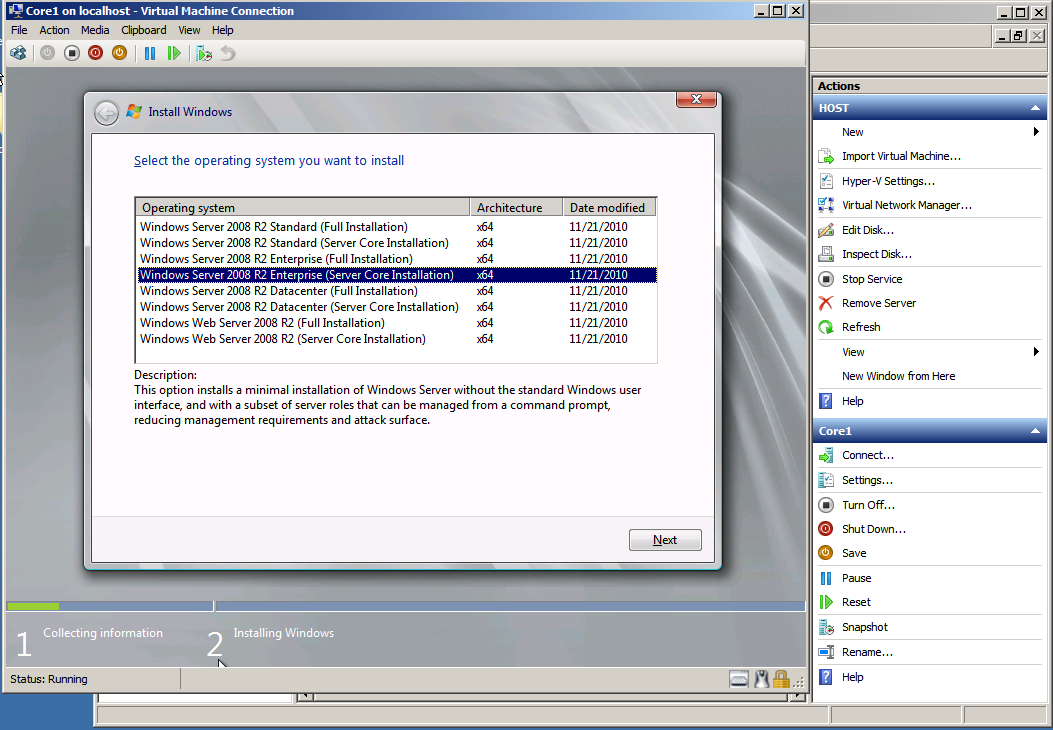Image resolution: width=1053 pixels, height=730 pixels.
Task: Open the Media menu
Action: [95, 30]
